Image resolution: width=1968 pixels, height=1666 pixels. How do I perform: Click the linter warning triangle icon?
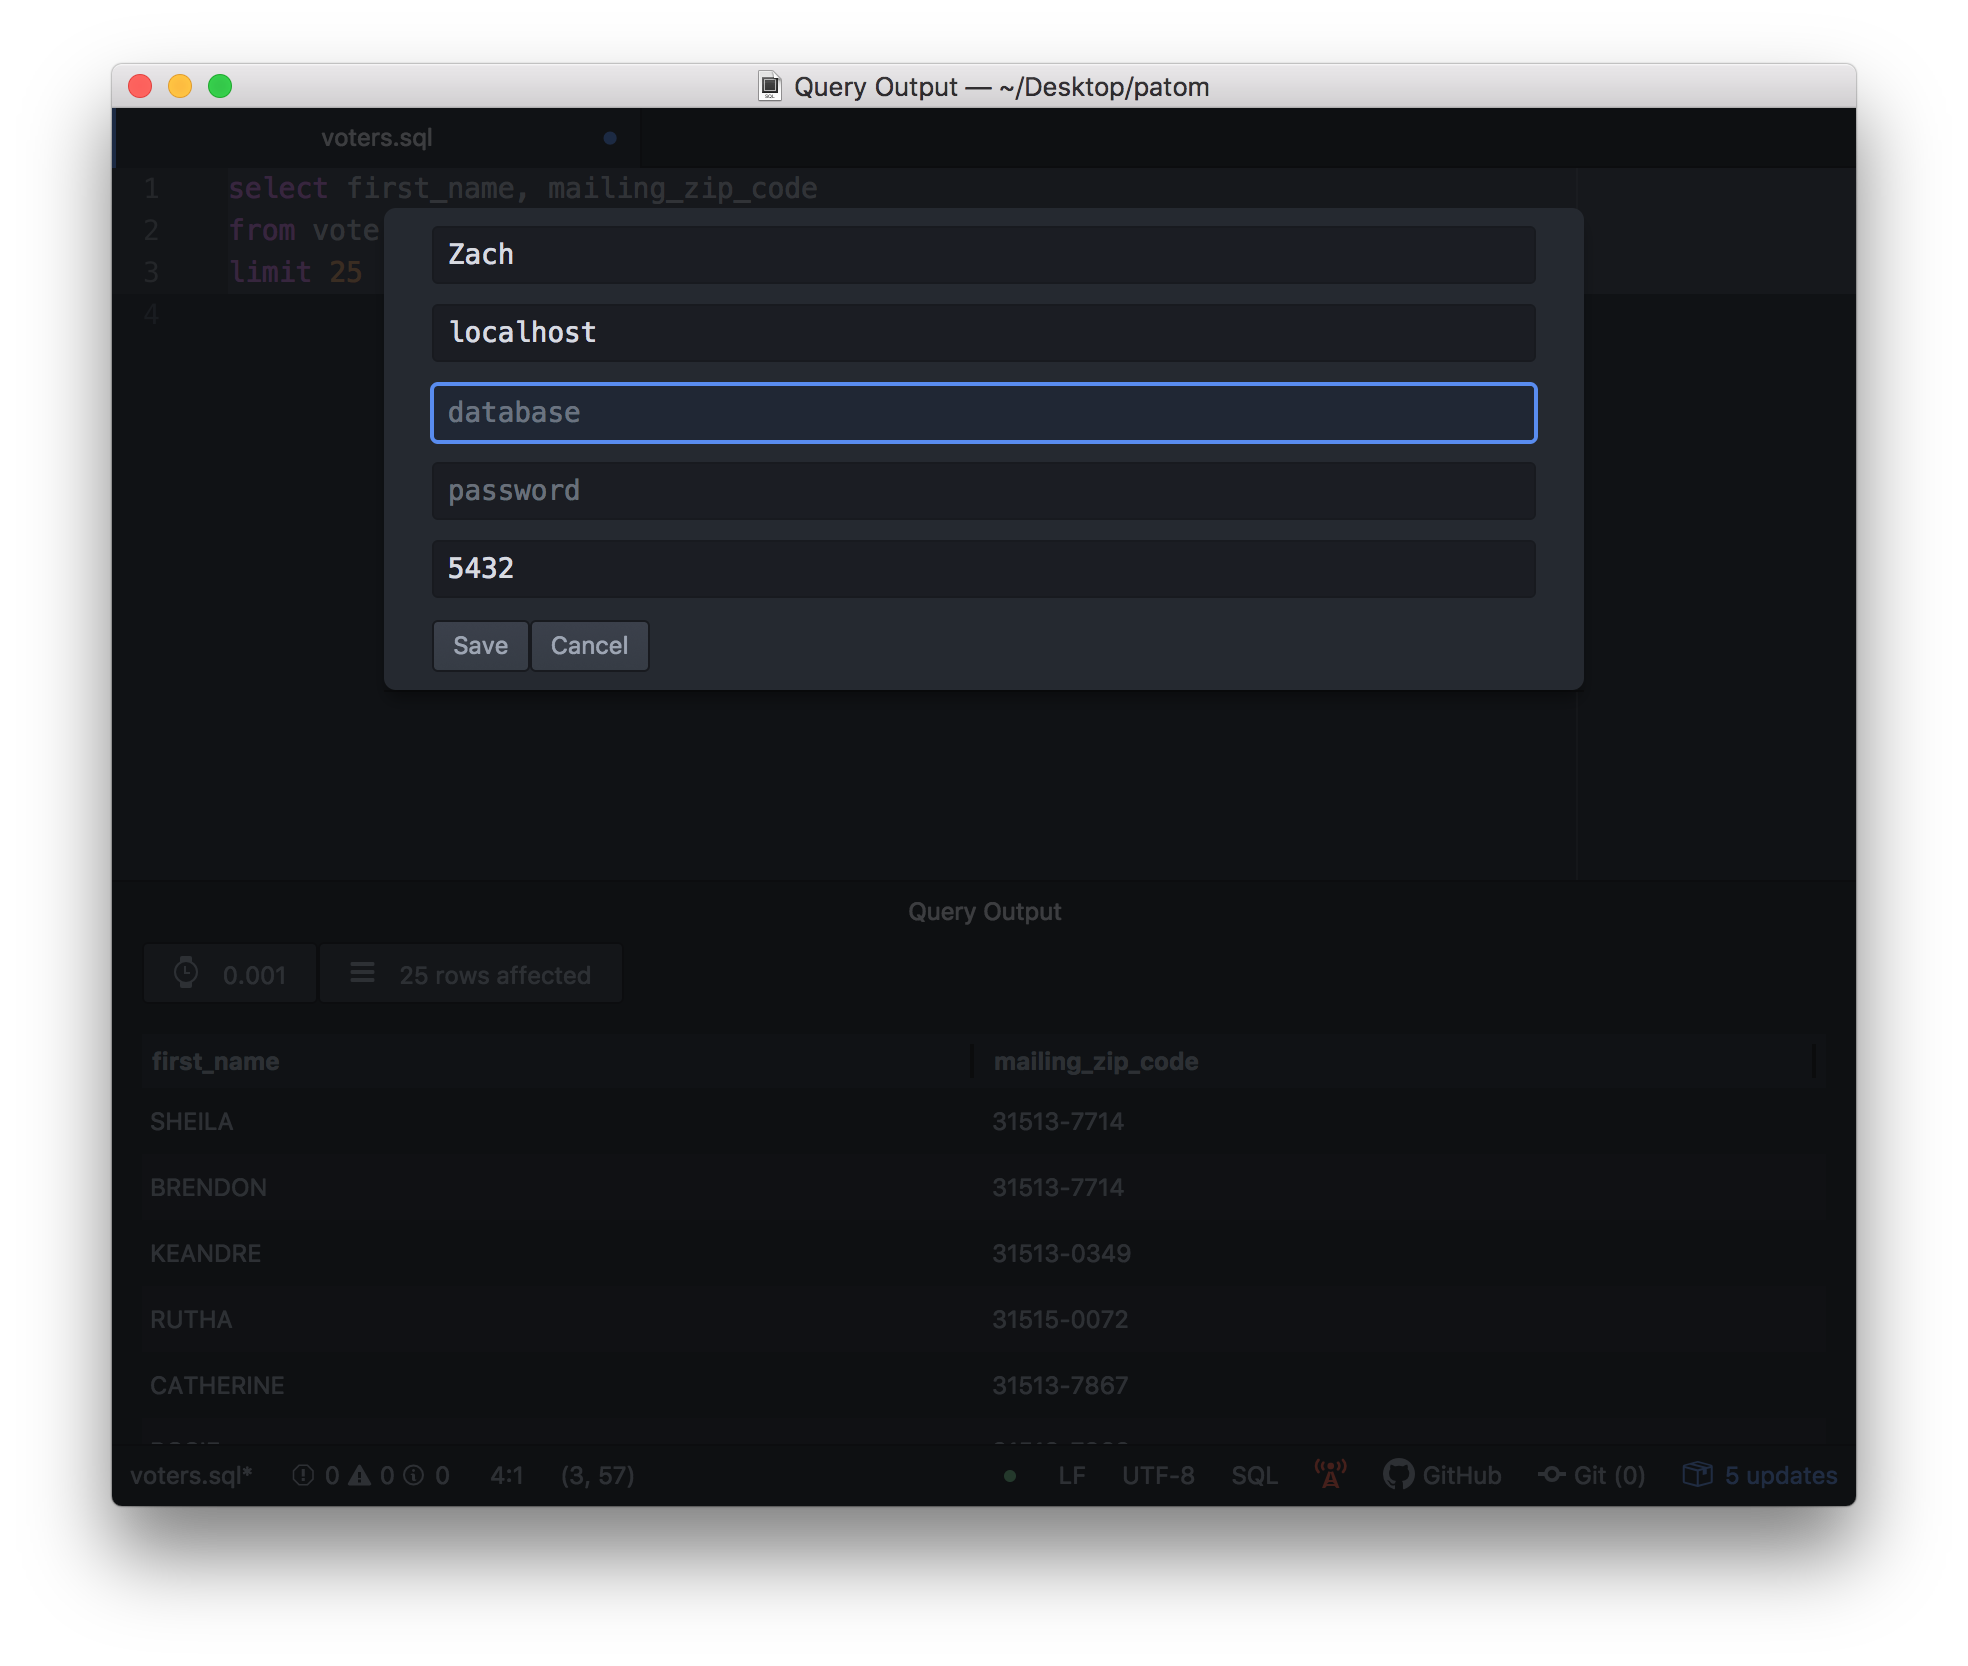pyautogui.click(x=359, y=1475)
